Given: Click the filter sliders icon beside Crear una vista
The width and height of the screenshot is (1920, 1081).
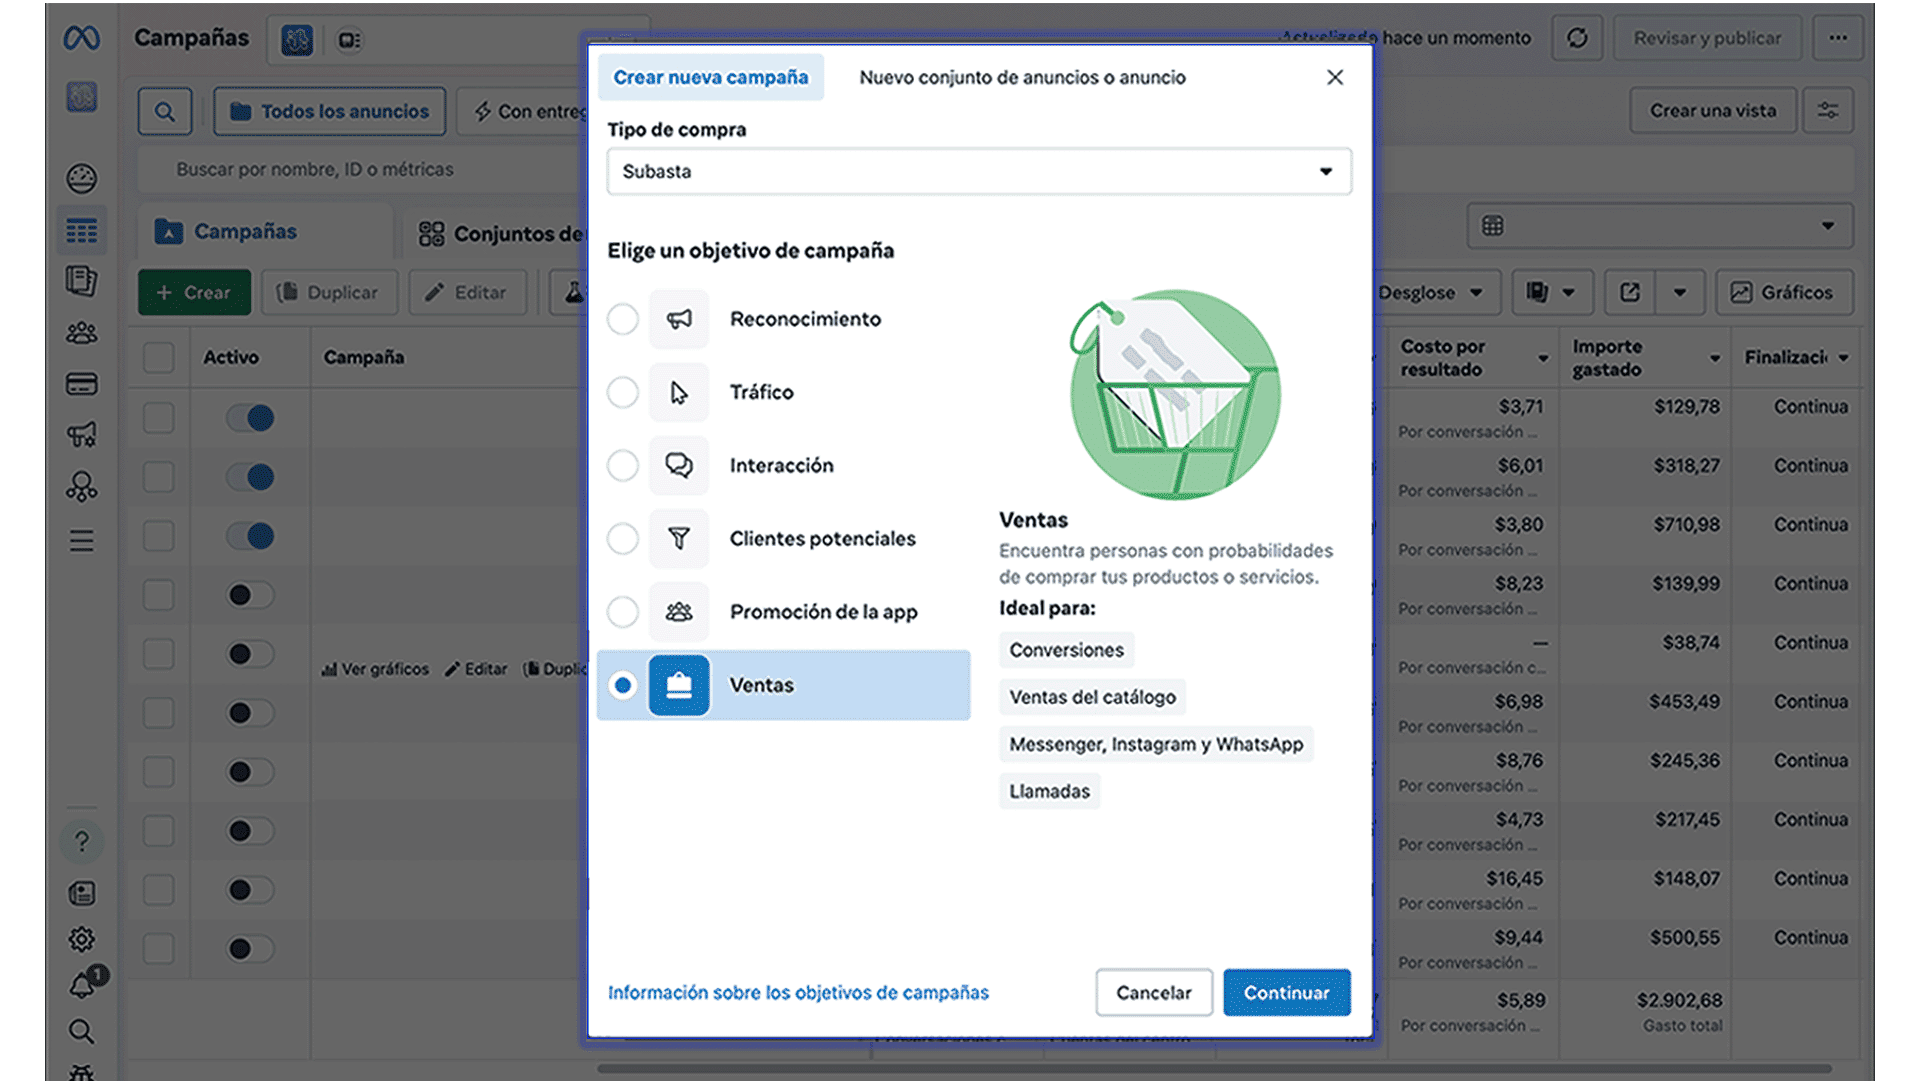Looking at the screenshot, I should pyautogui.click(x=1828, y=111).
